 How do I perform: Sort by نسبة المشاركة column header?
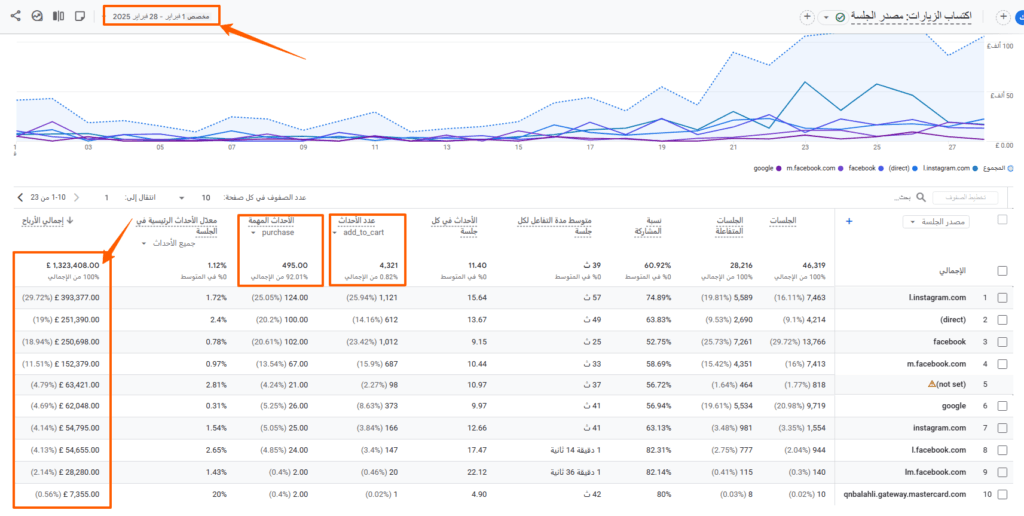648,227
